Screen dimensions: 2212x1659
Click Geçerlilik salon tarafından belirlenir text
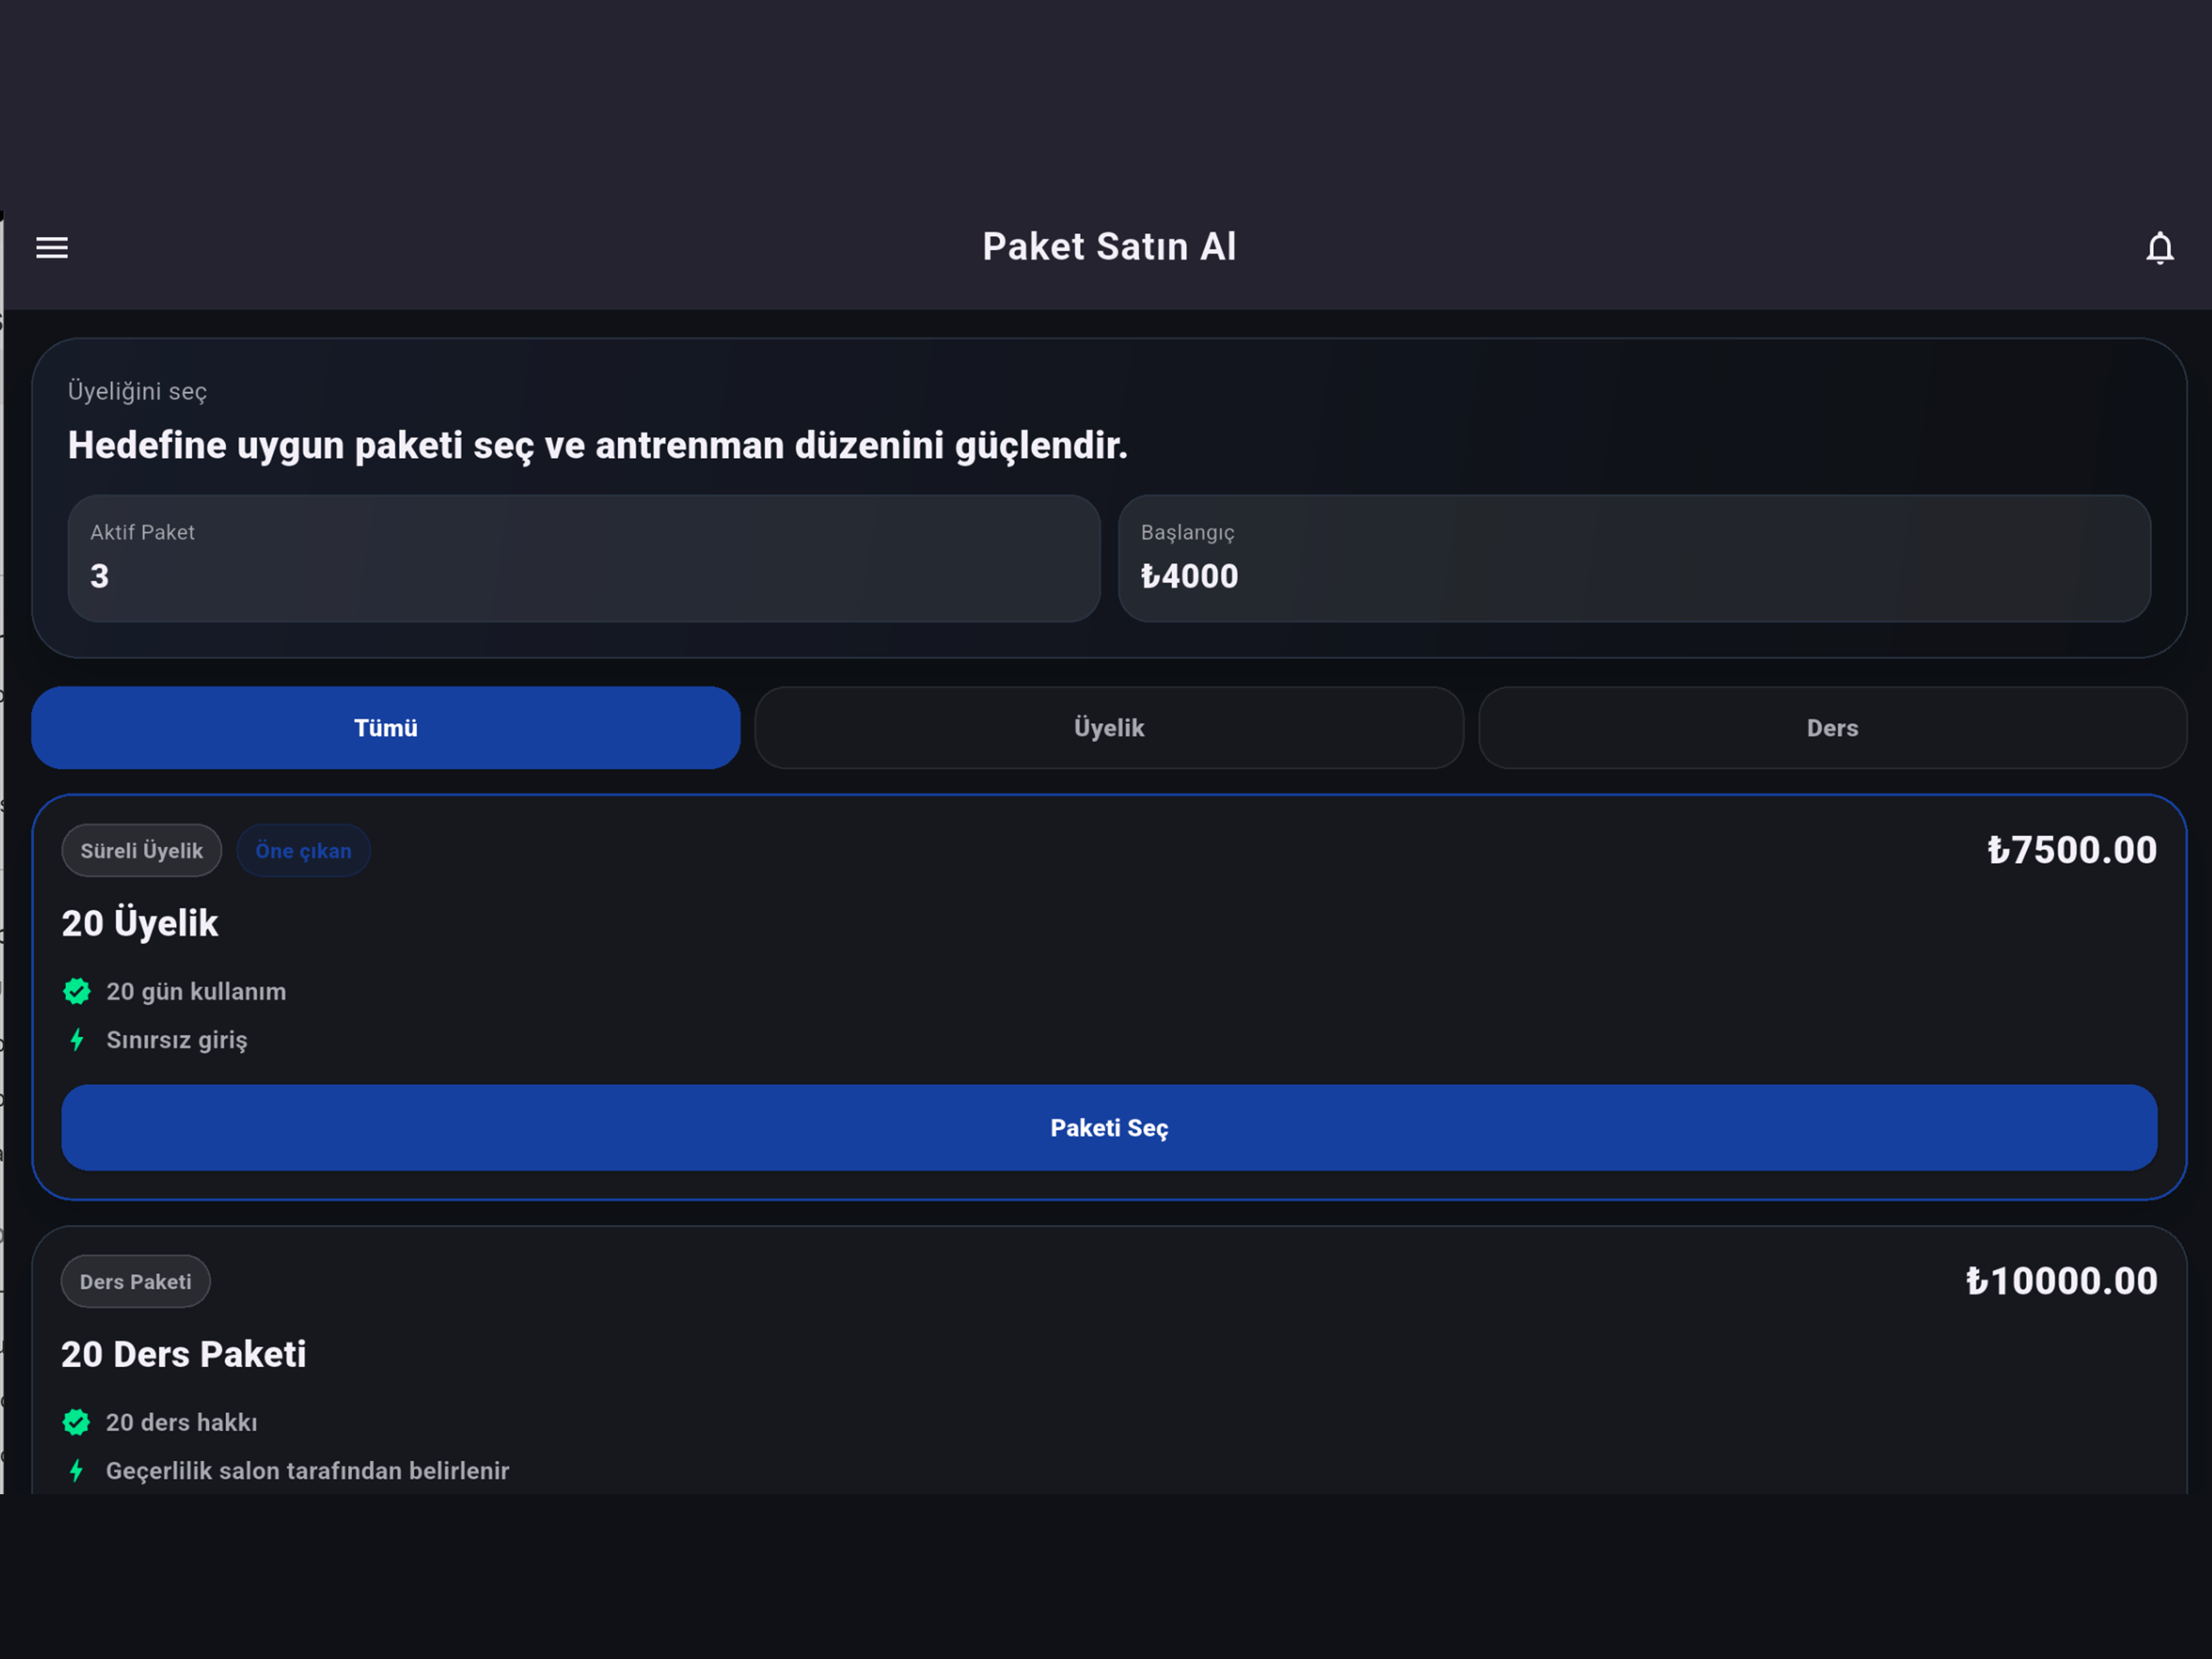308,1471
